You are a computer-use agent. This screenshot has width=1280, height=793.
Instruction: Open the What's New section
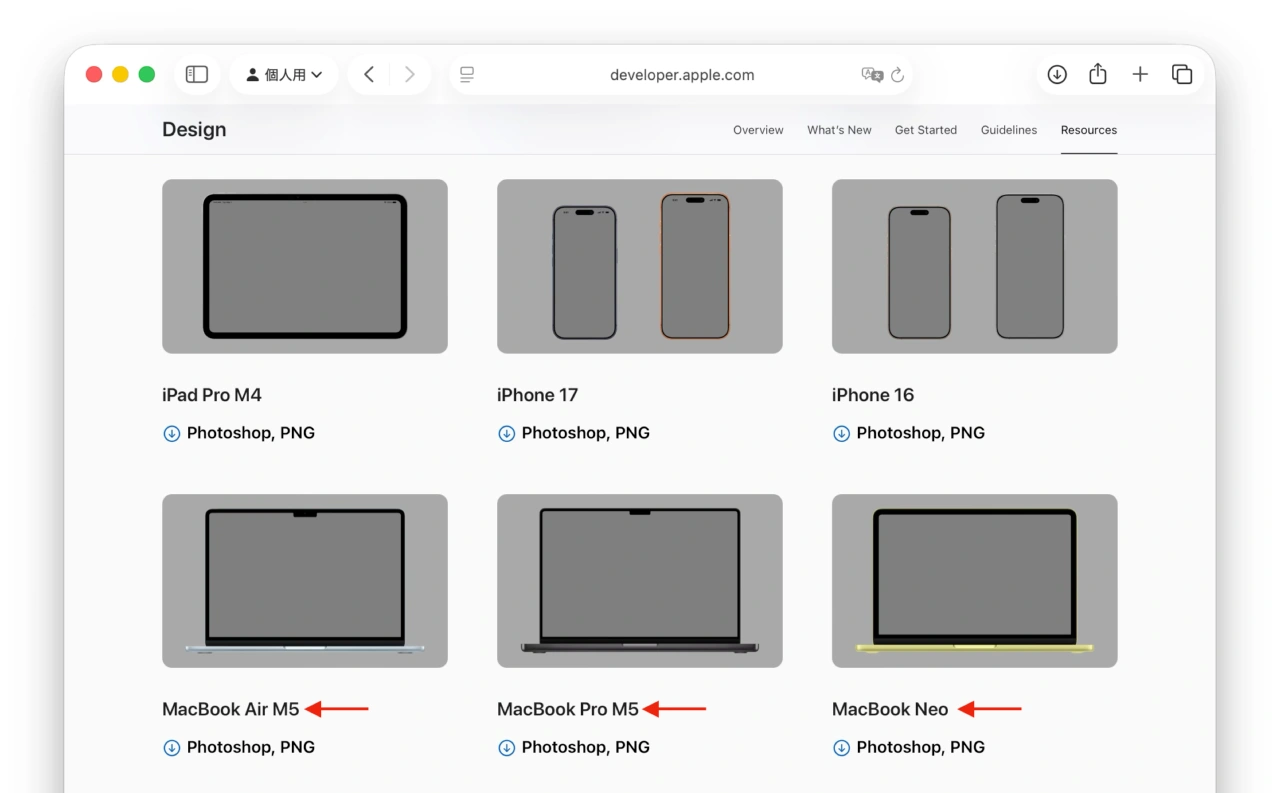839,130
